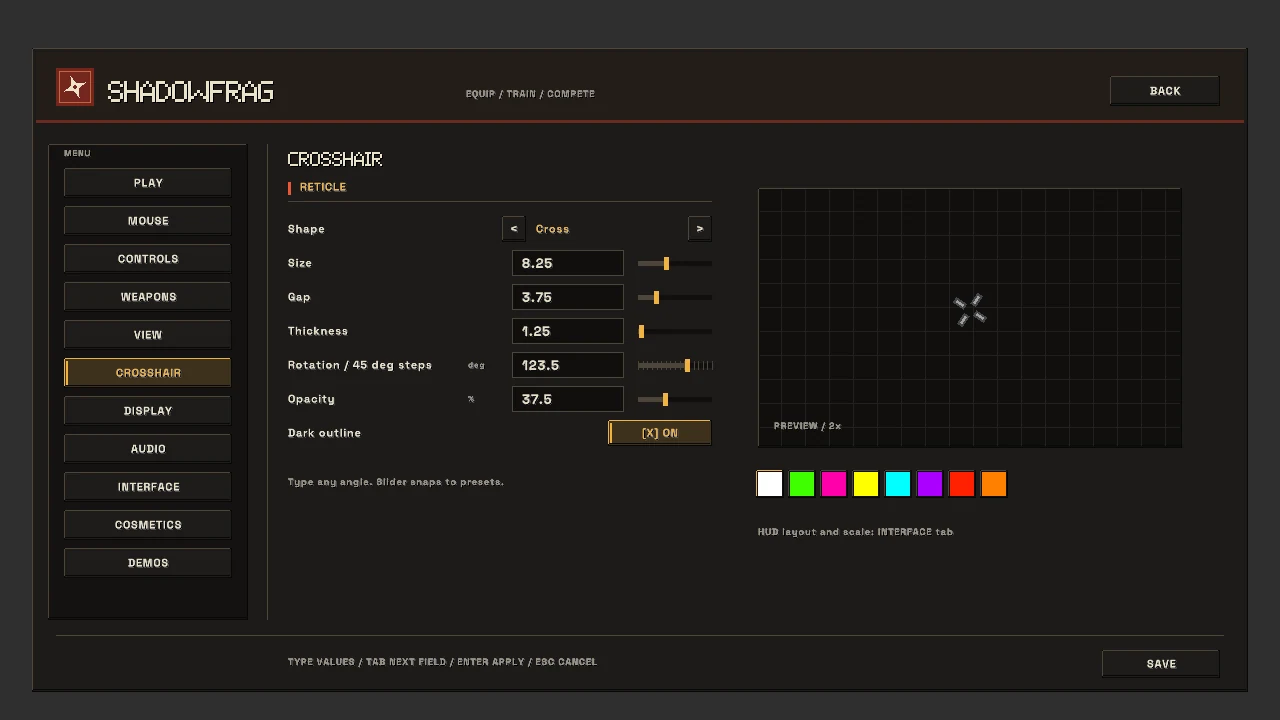Save the crosshair settings
1280x720 pixels.
pyautogui.click(x=1161, y=664)
